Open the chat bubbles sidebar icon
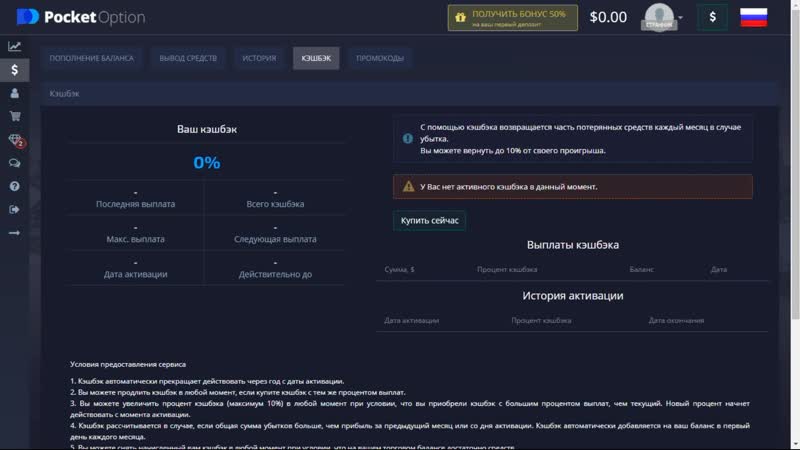The width and height of the screenshot is (800, 450). click(14, 163)
